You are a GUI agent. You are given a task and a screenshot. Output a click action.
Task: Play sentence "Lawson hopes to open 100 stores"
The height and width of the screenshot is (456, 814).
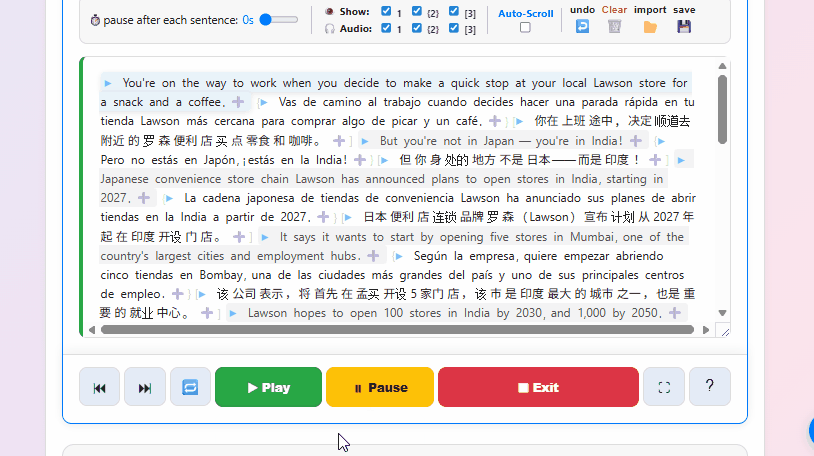coord(233,313)
